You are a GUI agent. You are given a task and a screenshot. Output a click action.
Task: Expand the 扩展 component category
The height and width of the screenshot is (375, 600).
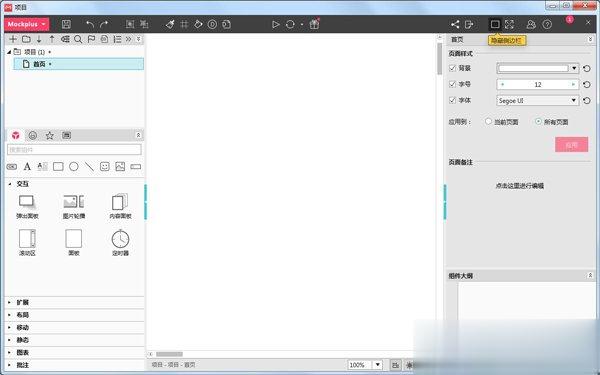tap(10, 302)
